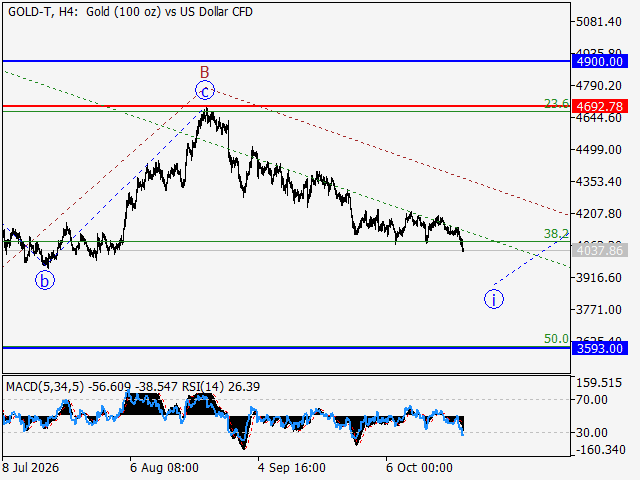
Task: Click the red 4692.78 price tag
Action: tap(600, 107)
